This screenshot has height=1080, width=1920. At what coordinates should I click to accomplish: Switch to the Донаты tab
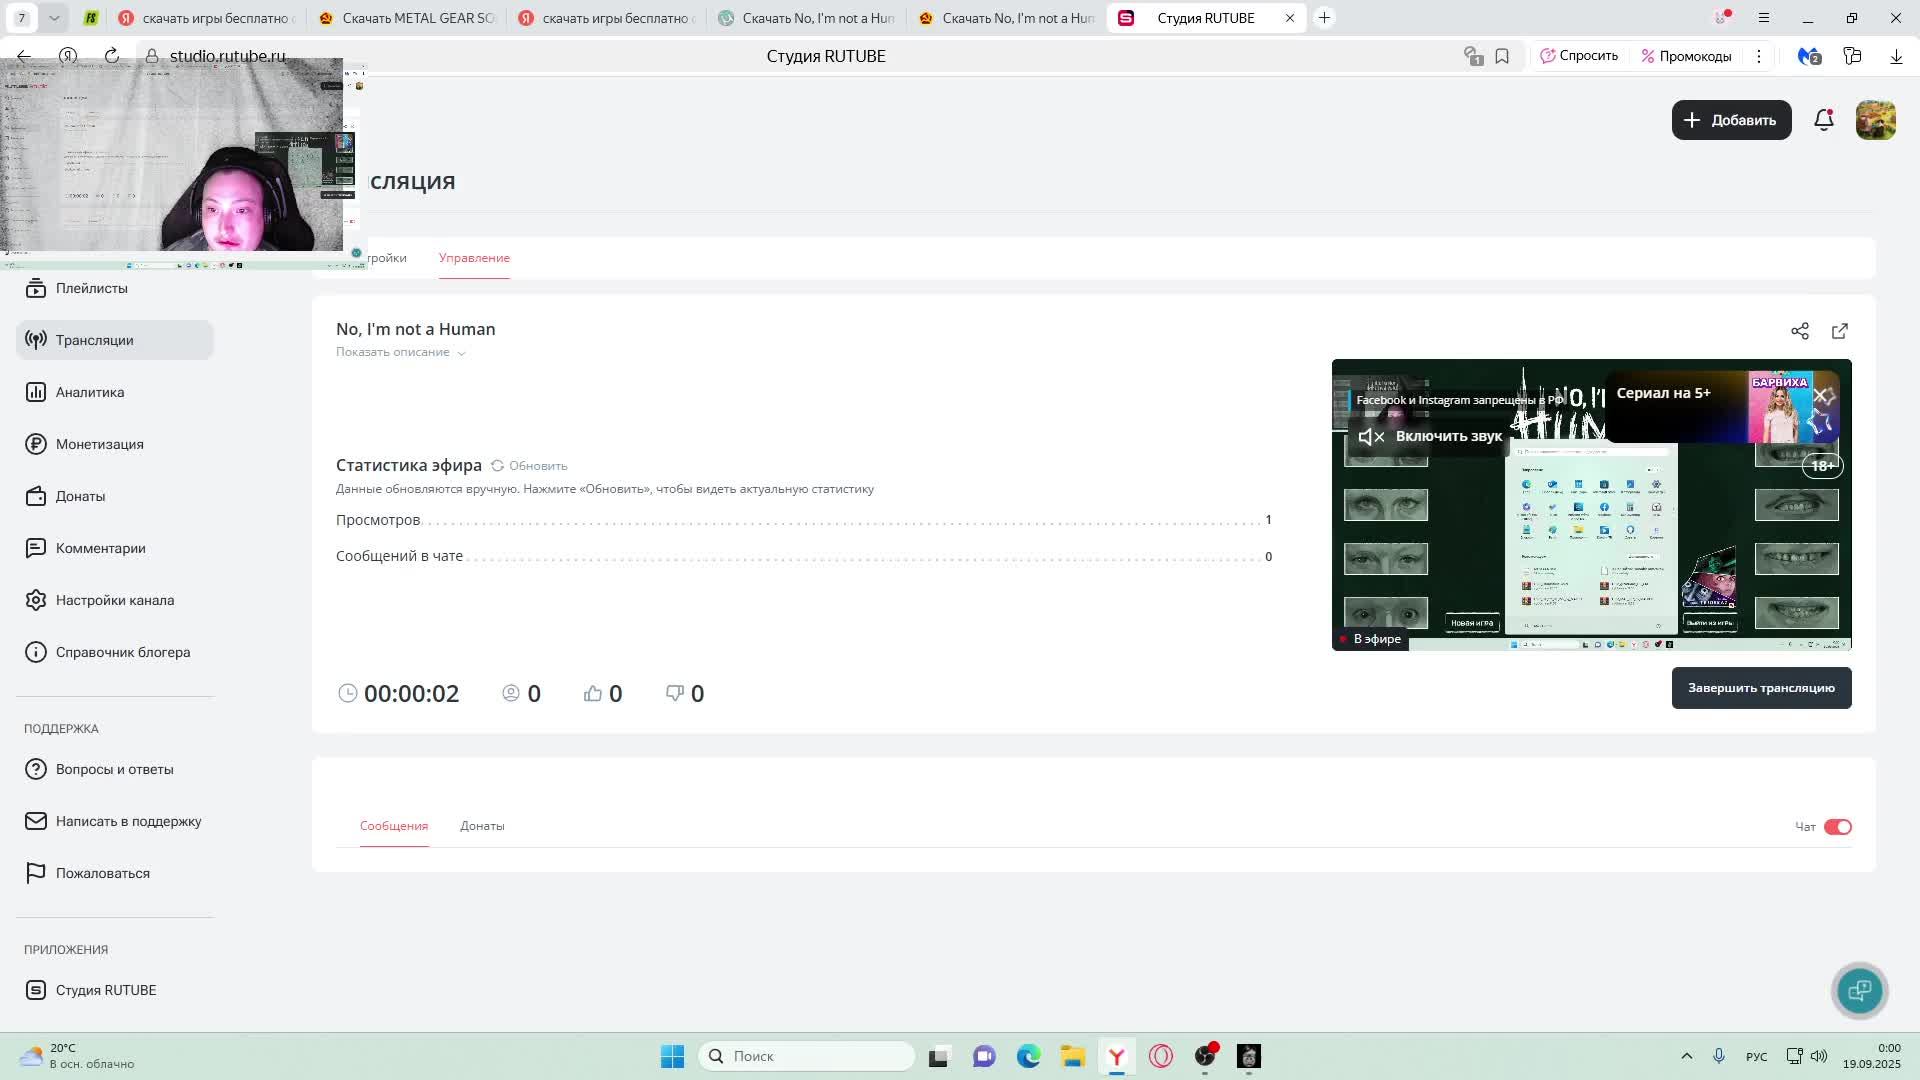pos(482,826)
